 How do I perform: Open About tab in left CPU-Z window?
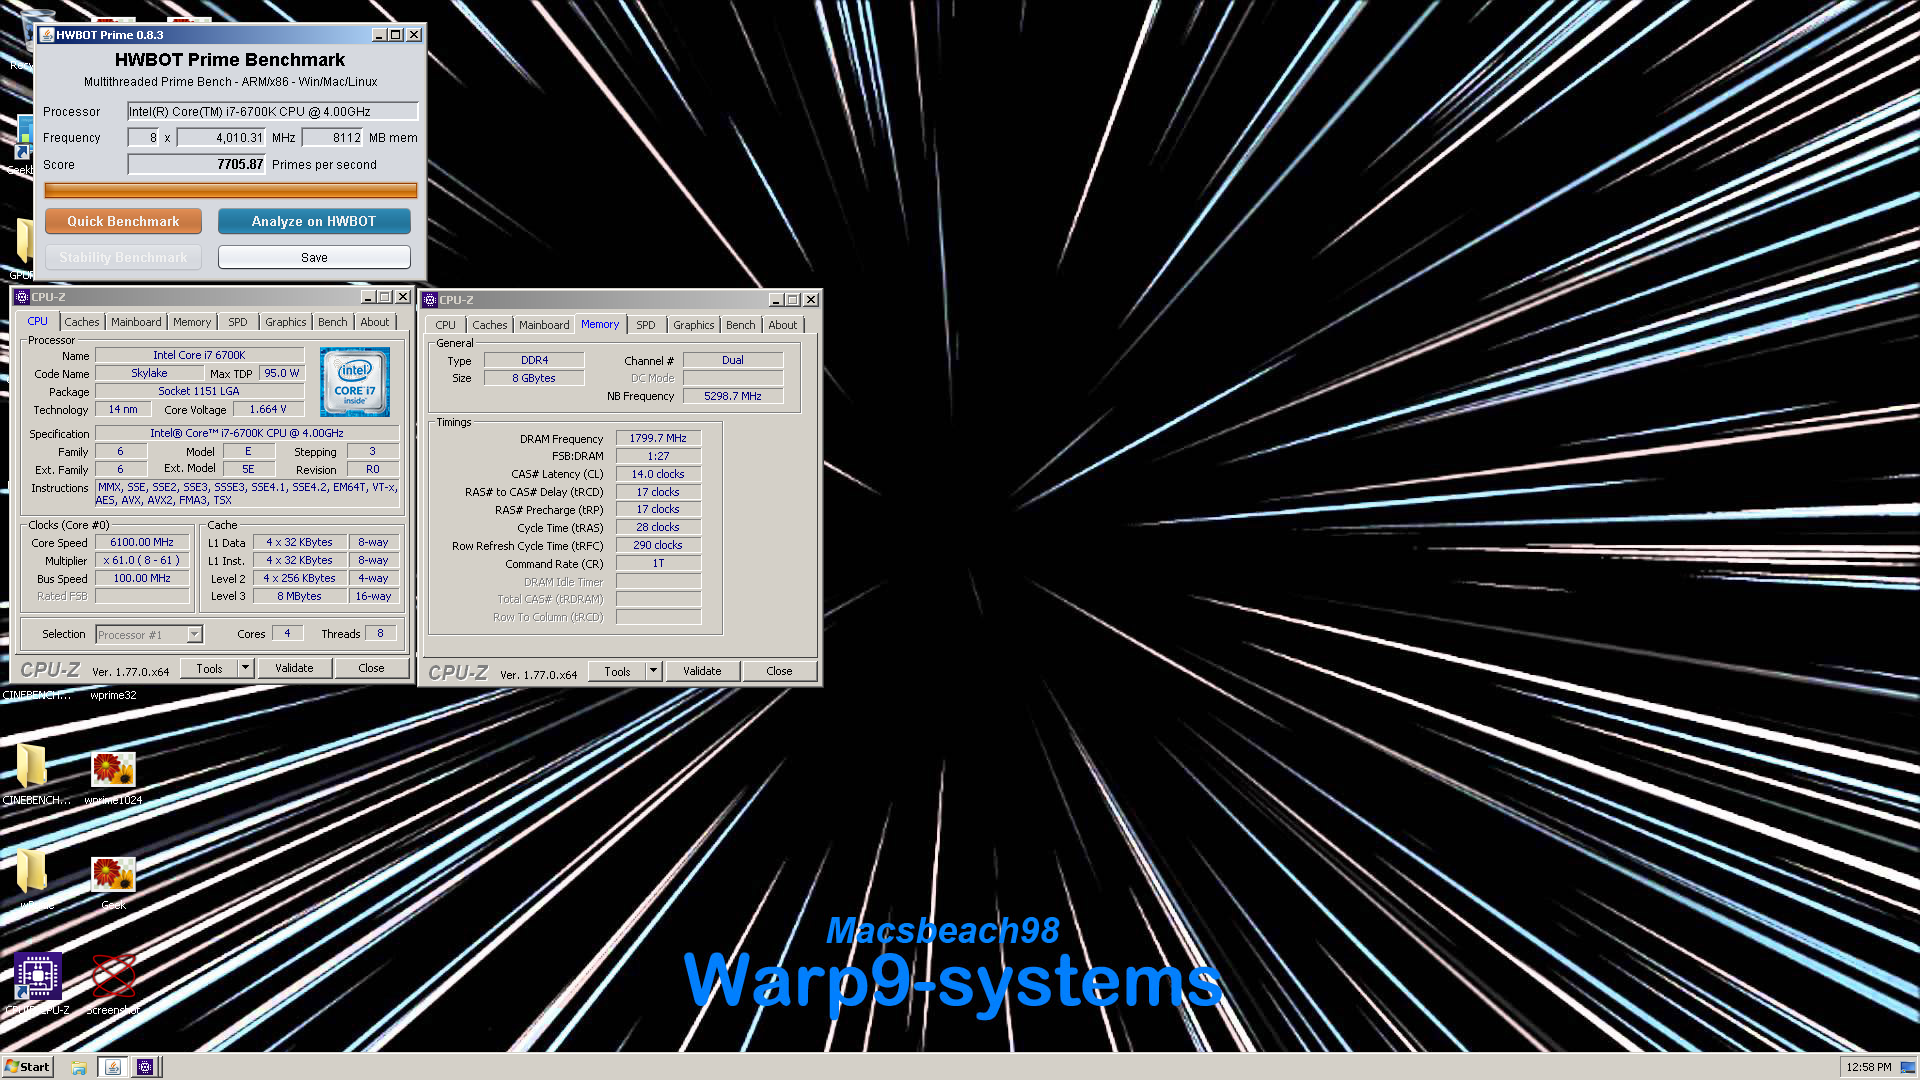pos(375,322)
